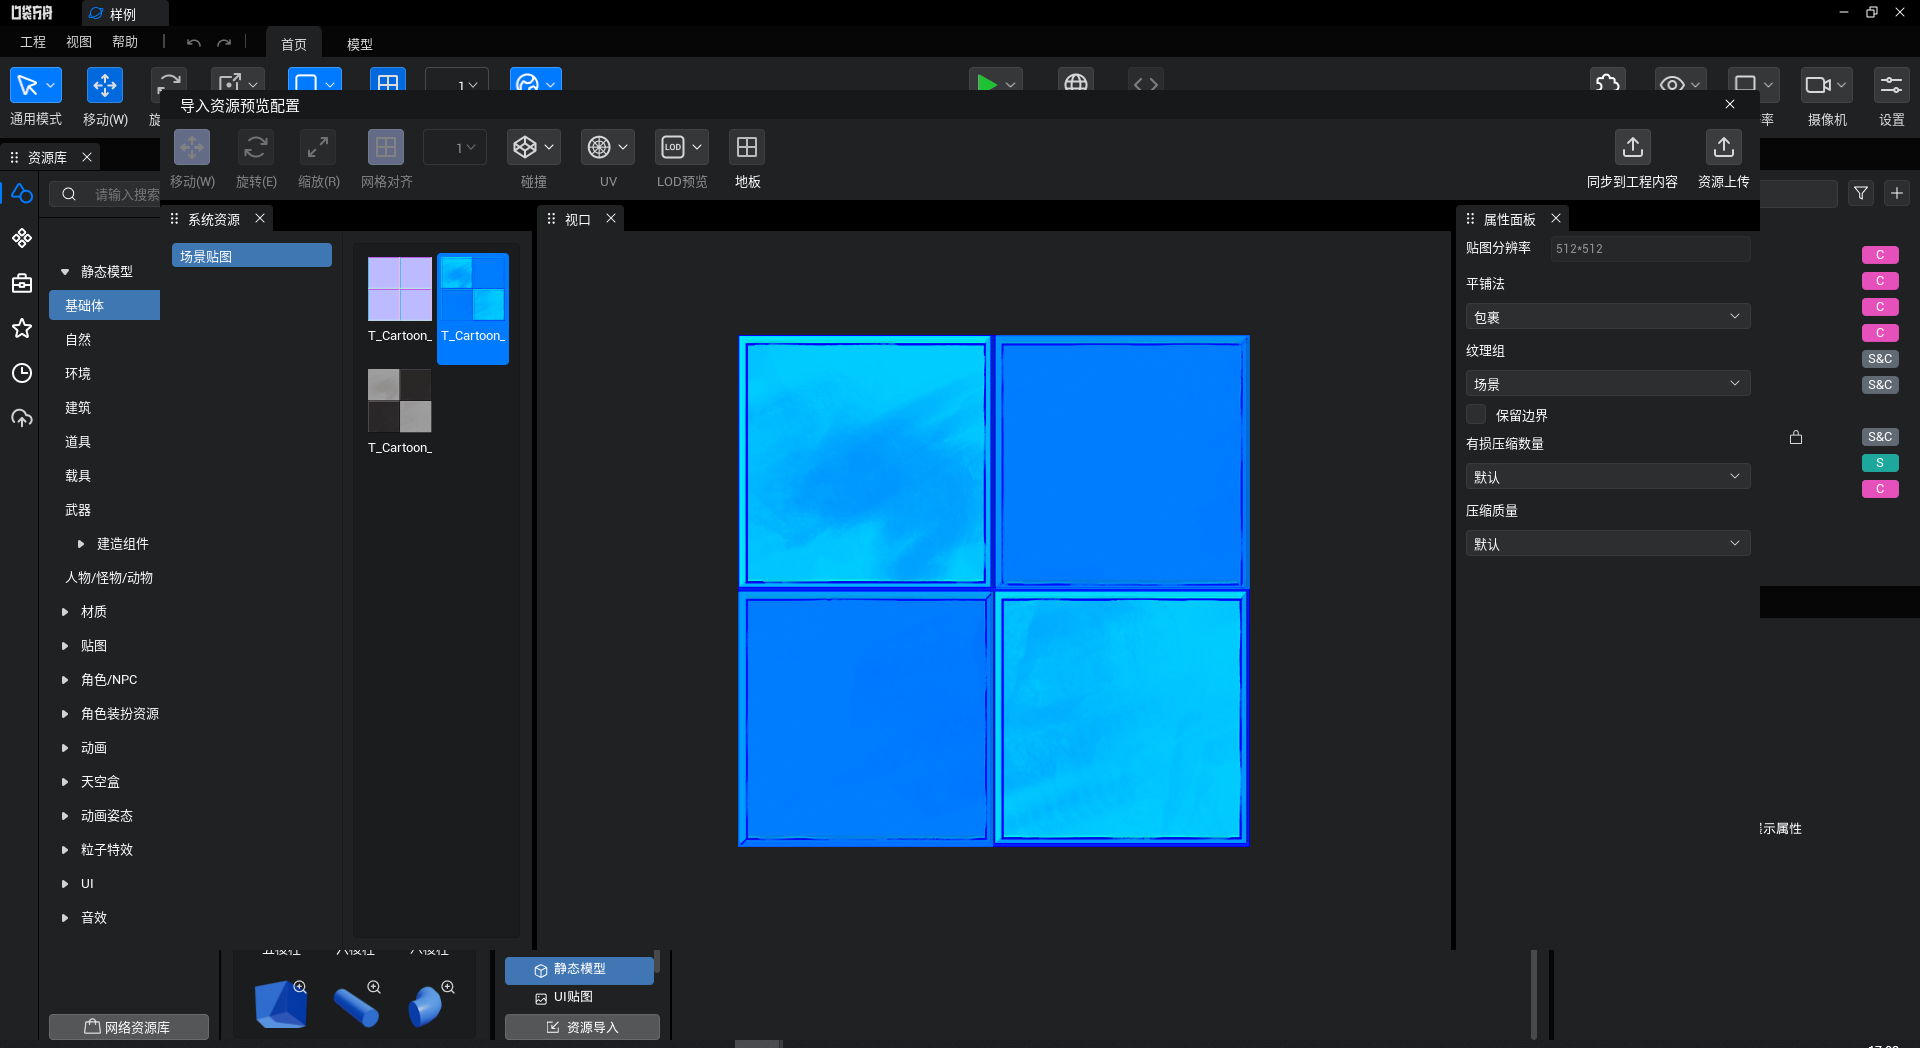Enable the 保留边界 checkbox
This screenshot has width=1920, height=1048.
(1476, 414)
